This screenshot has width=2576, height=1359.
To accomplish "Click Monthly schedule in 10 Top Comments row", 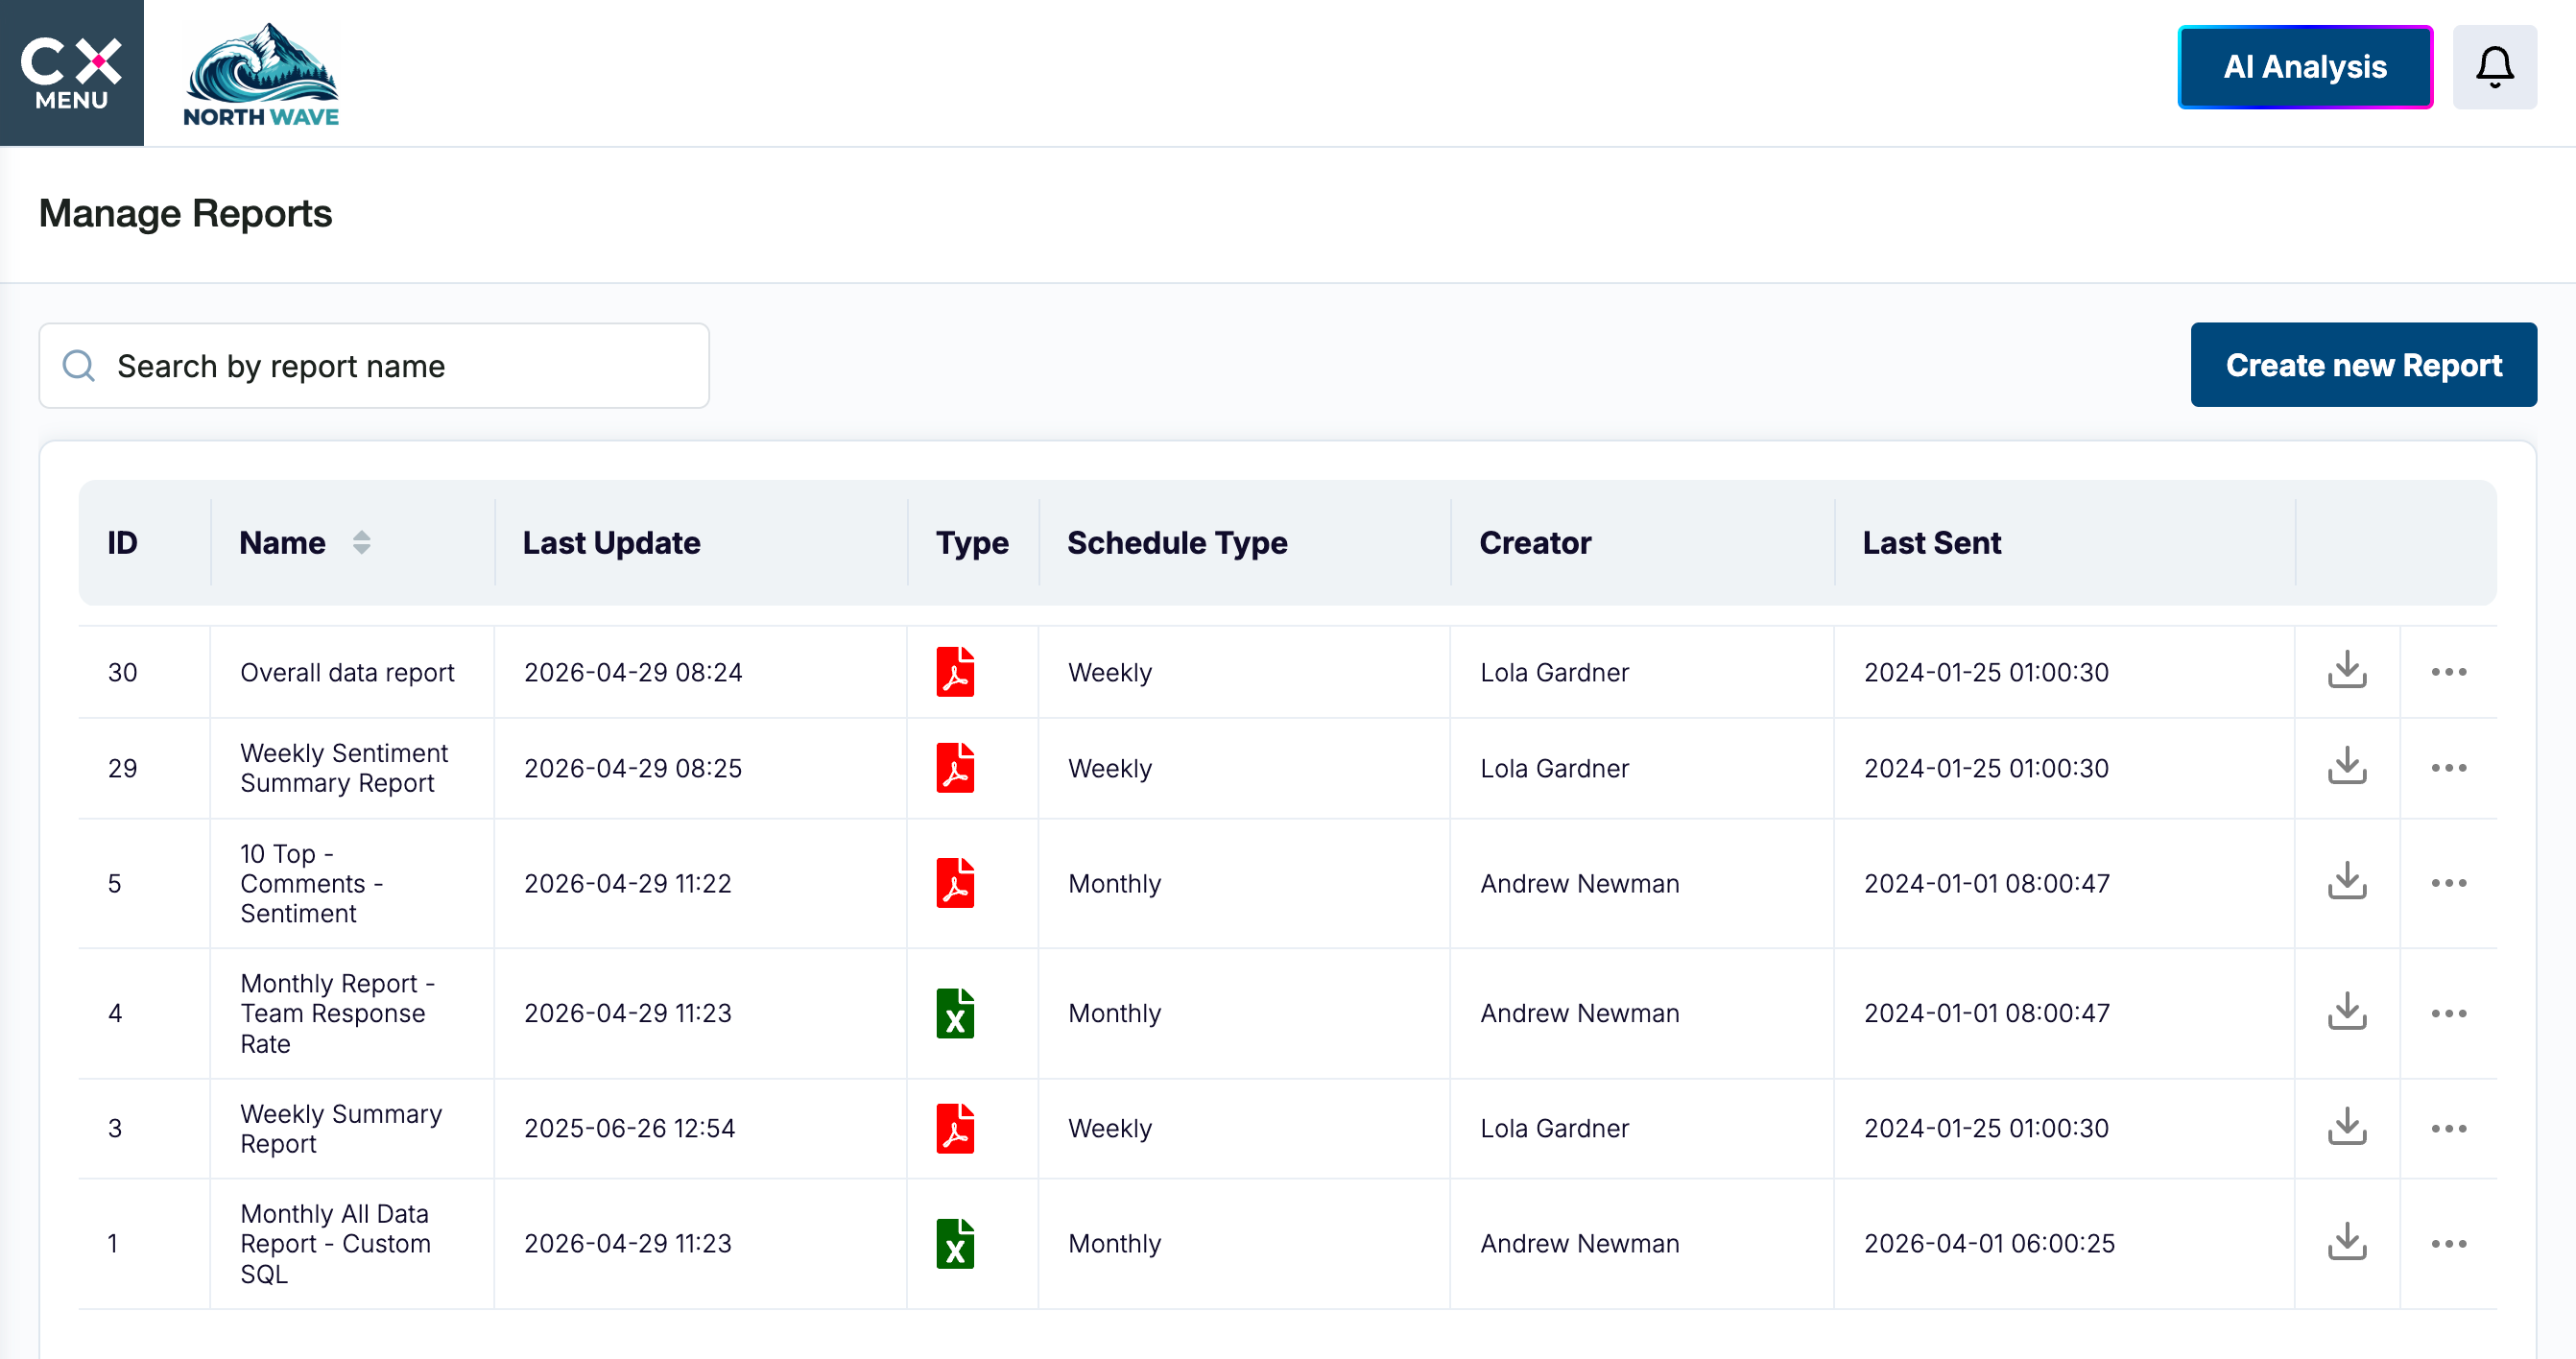I will (x=1114, y=883).
